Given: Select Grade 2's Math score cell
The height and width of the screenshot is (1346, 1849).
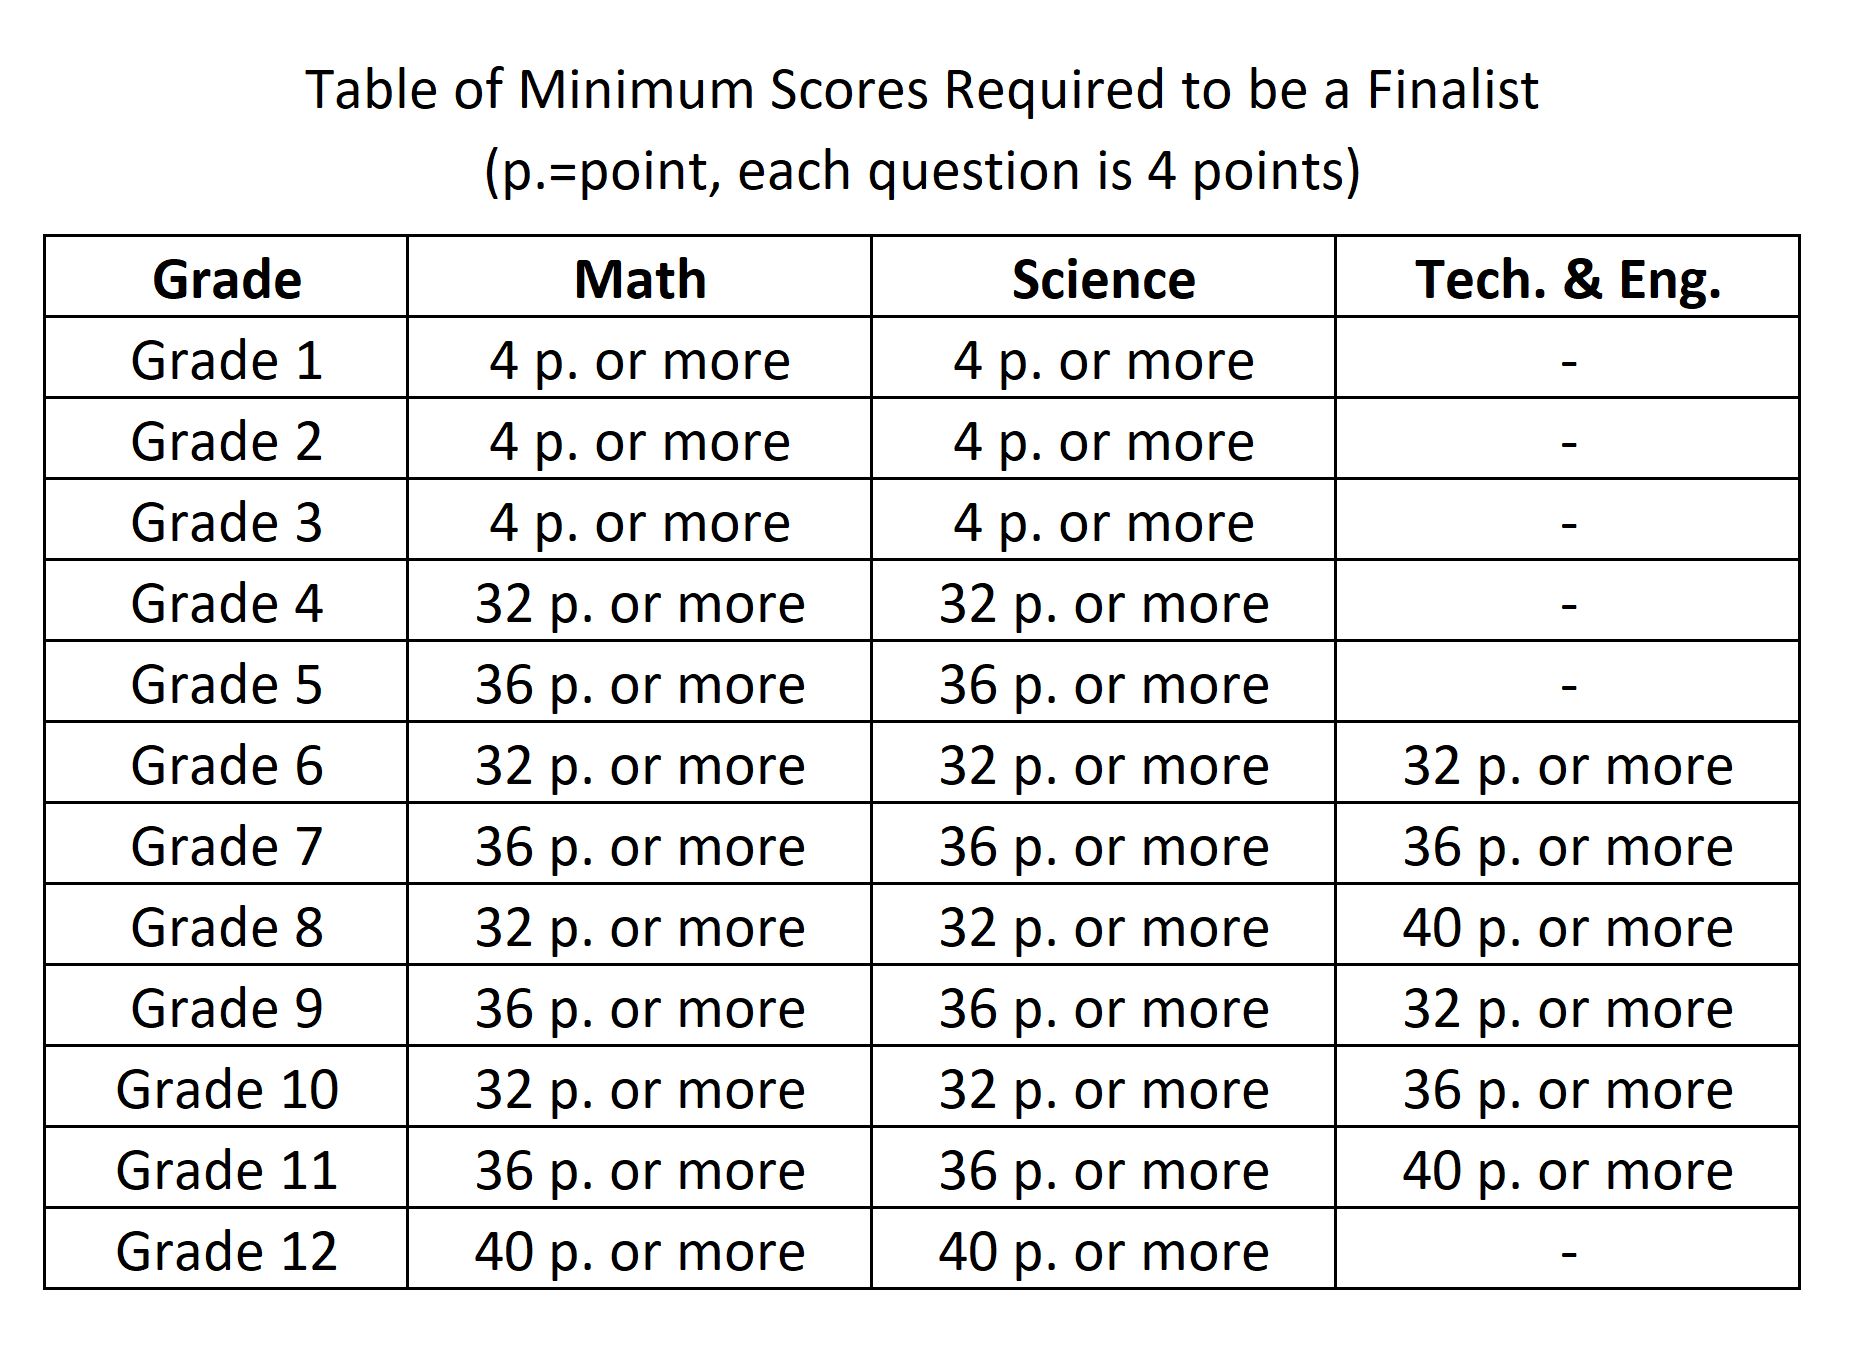Looking at the screenshot, I should [x=640, y=441].
